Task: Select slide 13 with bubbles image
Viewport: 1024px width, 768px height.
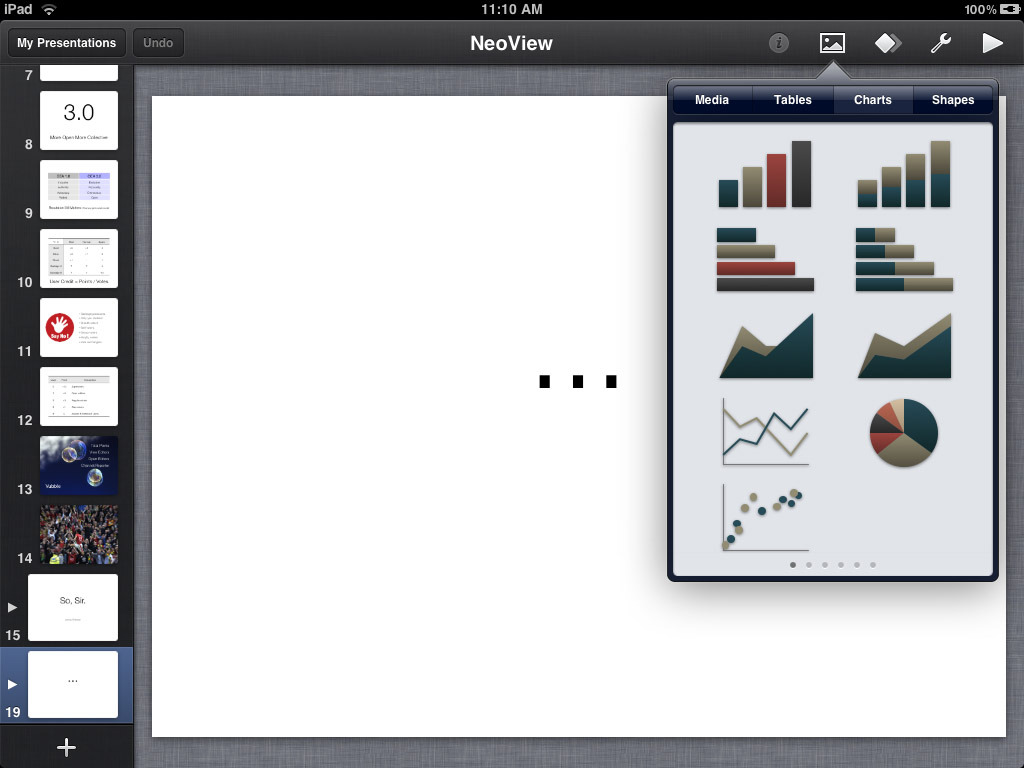Action: click(x=79, y=466)
